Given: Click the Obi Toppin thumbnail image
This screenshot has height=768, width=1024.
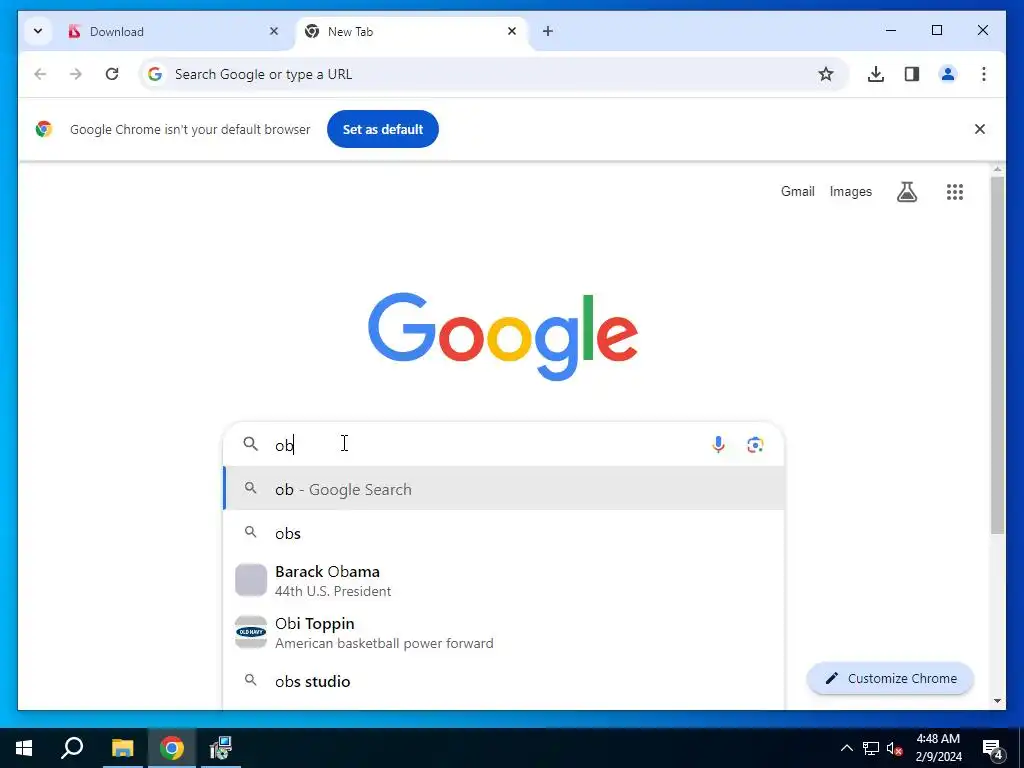Looking at the screenshot, I should [251, 632].
